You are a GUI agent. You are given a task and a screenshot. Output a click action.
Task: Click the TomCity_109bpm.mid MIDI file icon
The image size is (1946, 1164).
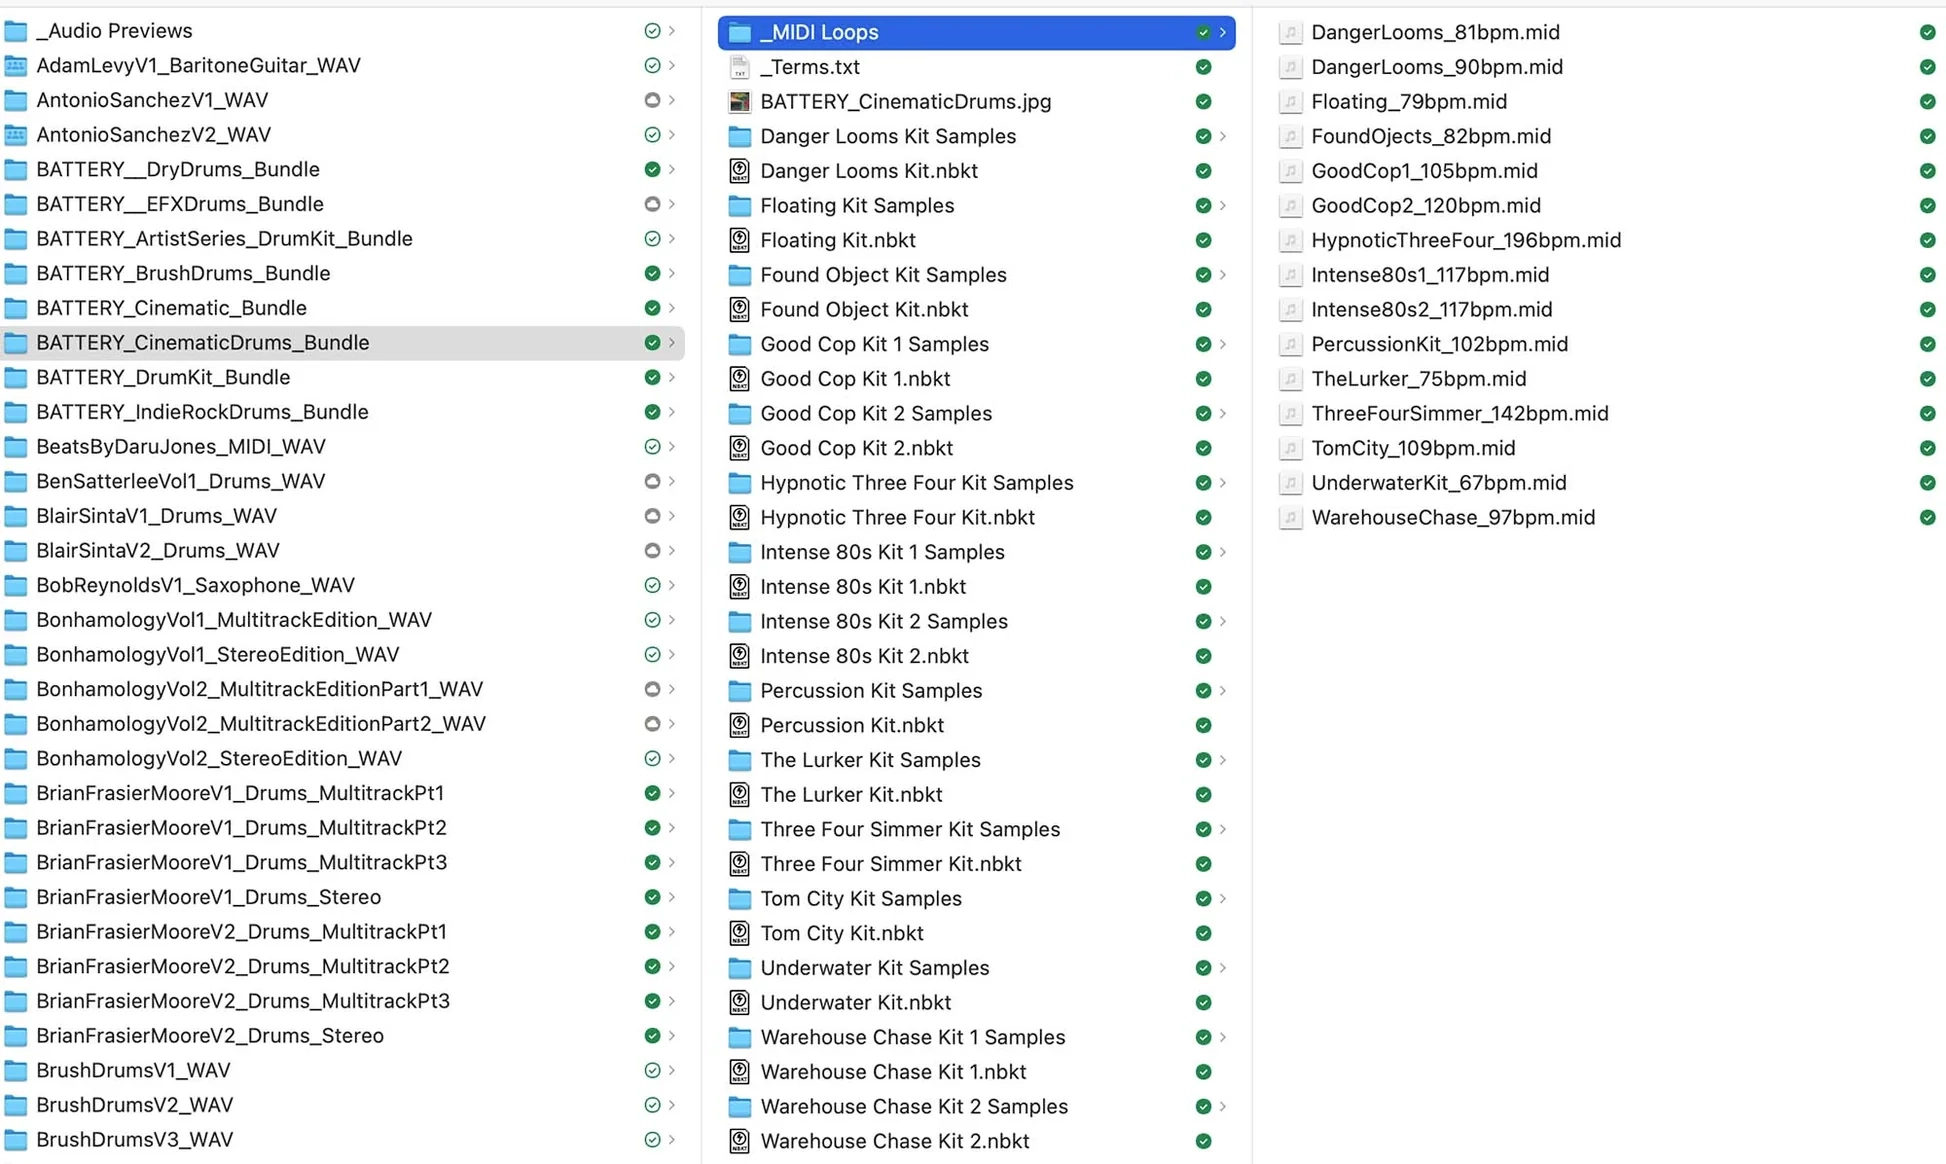pos(1290,448)
